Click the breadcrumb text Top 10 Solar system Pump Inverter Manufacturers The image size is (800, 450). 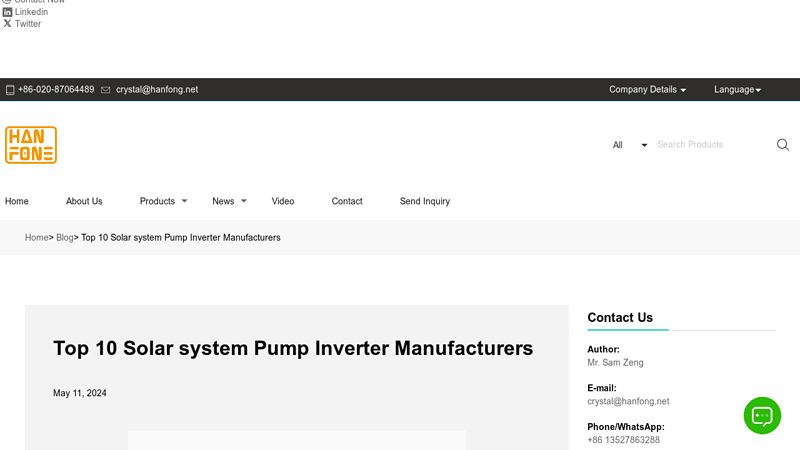coord(181,237)
